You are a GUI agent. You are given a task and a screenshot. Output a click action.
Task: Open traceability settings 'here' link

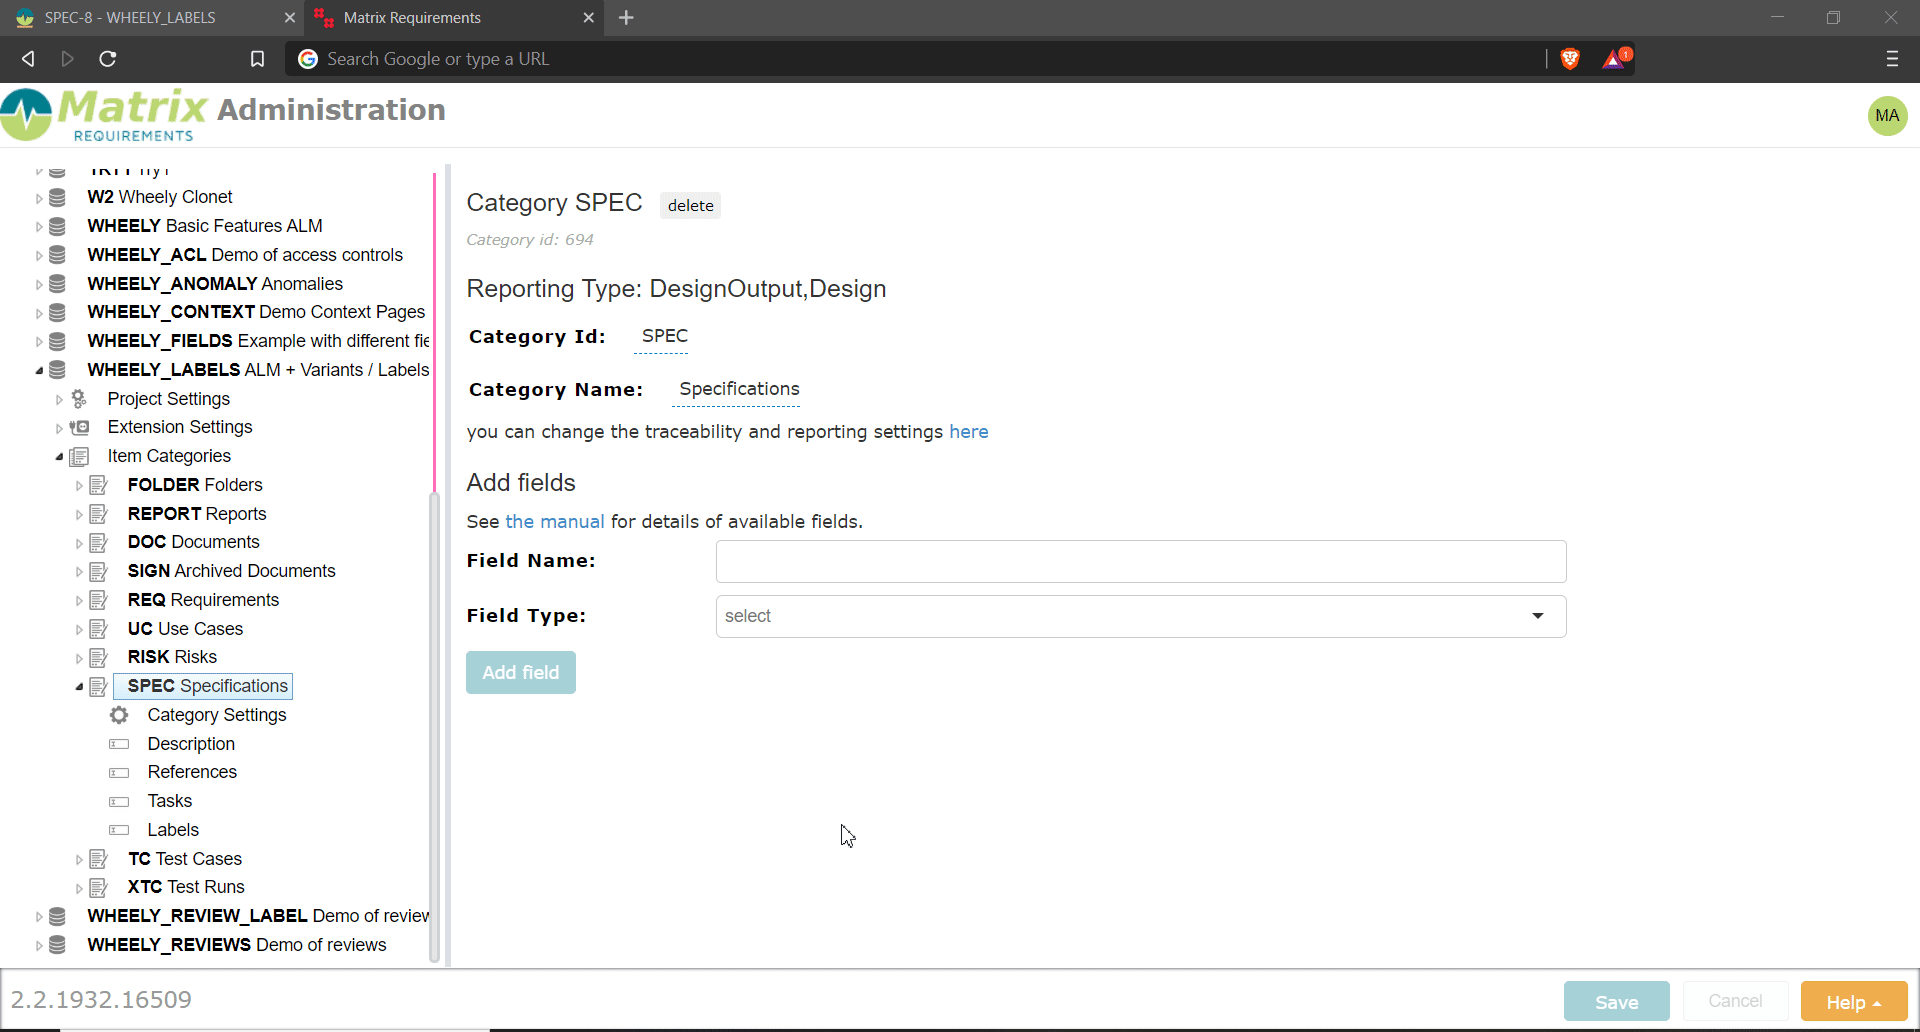pyautogui.click(x=968, y=432)
